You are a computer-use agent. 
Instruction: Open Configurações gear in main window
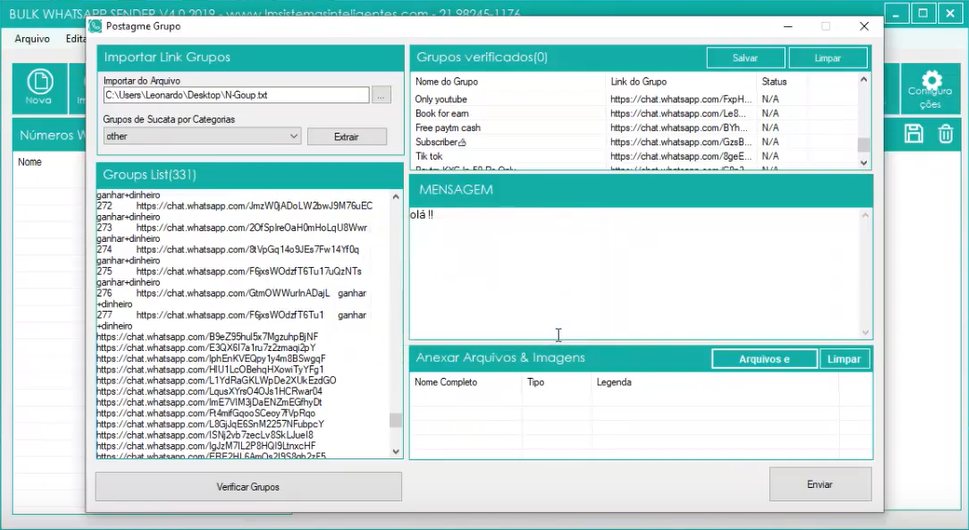pos(930,90)
